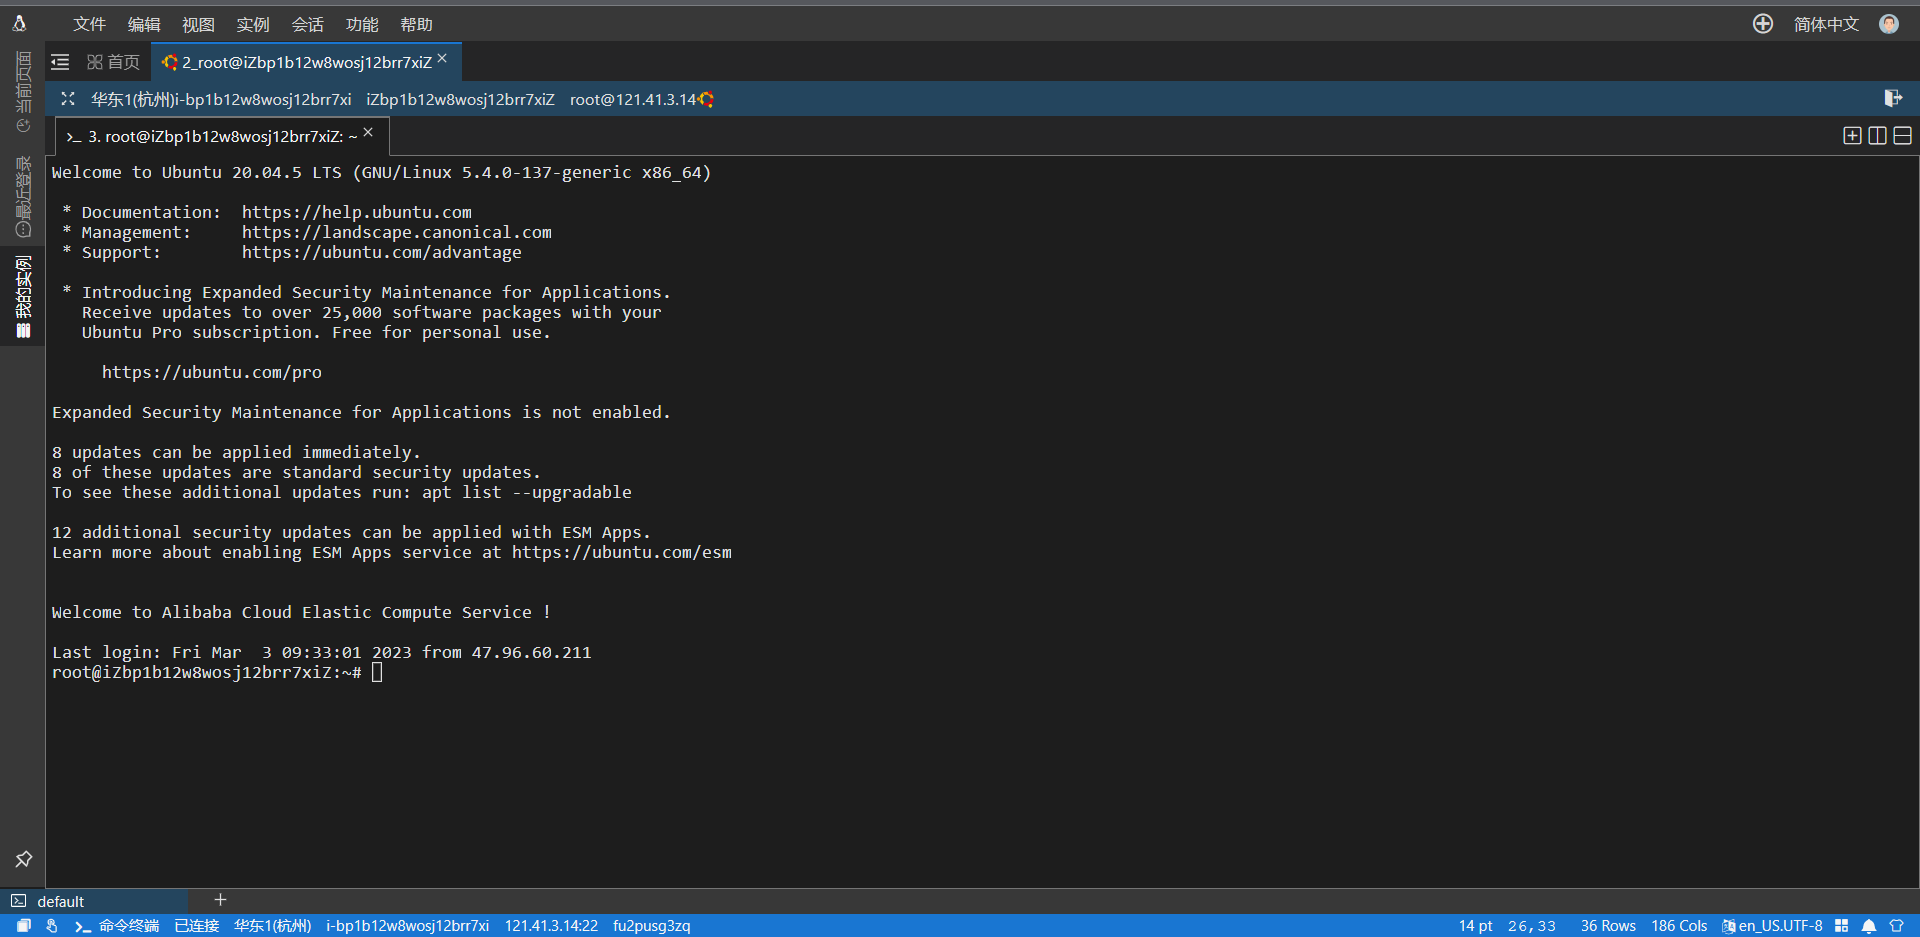
Task: Switch to the 首页 home tab
Action: 113,62
